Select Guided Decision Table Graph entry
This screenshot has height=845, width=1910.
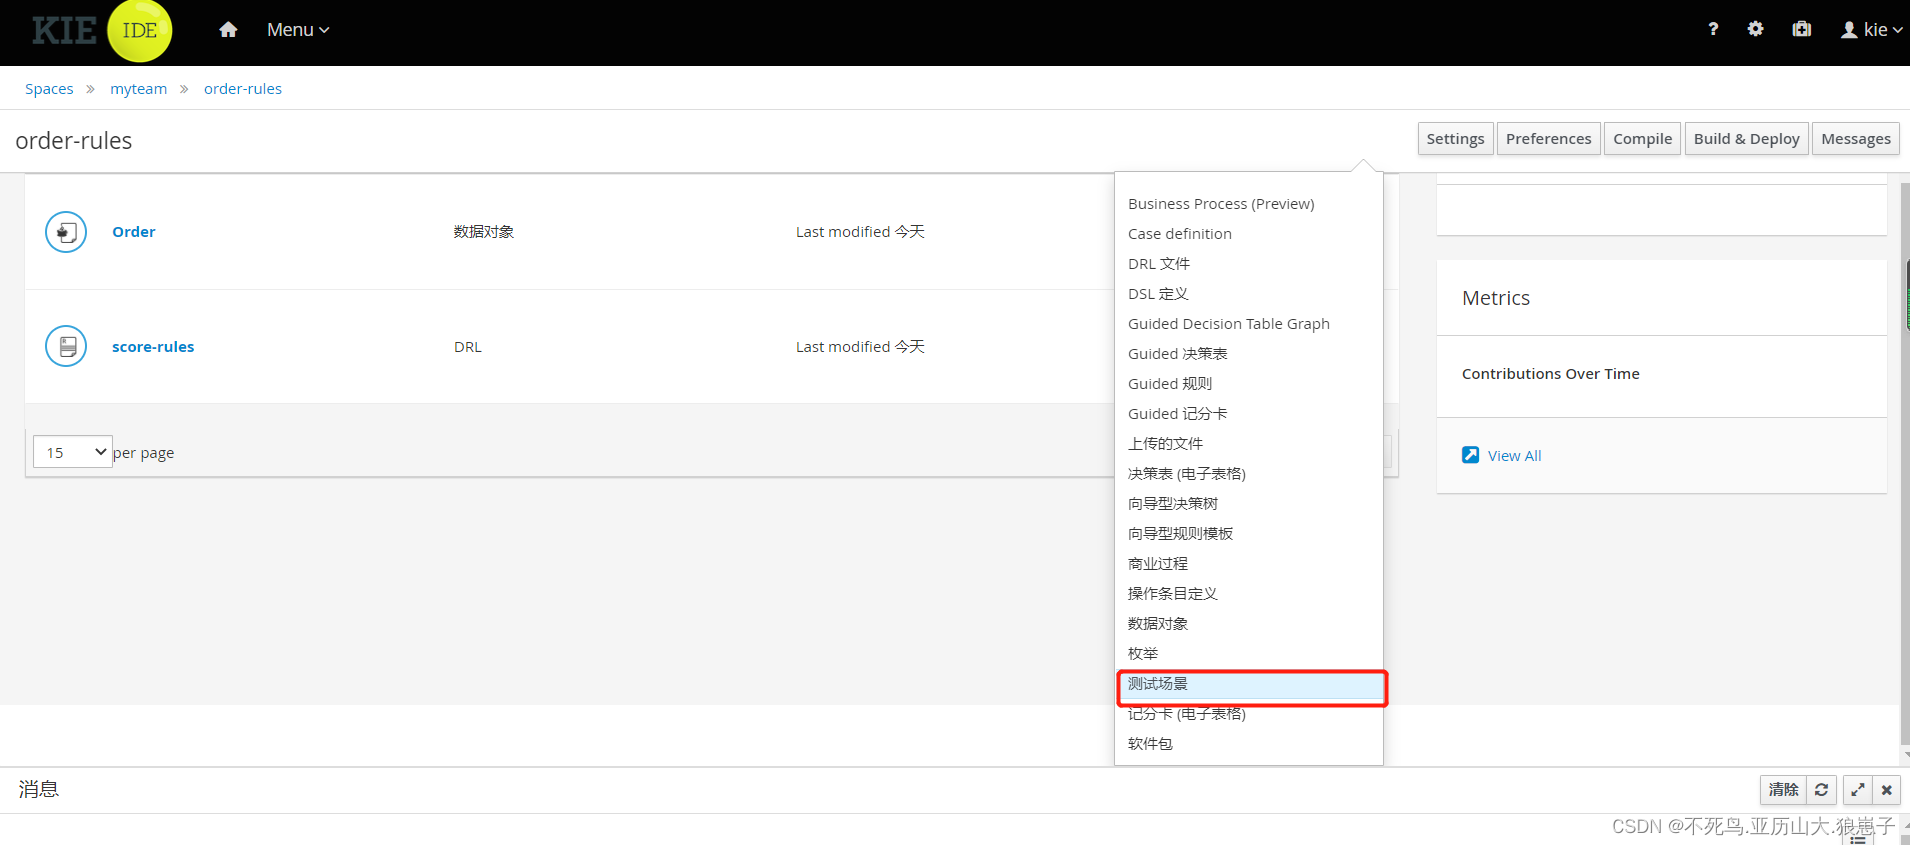[x=1249, y=324]
